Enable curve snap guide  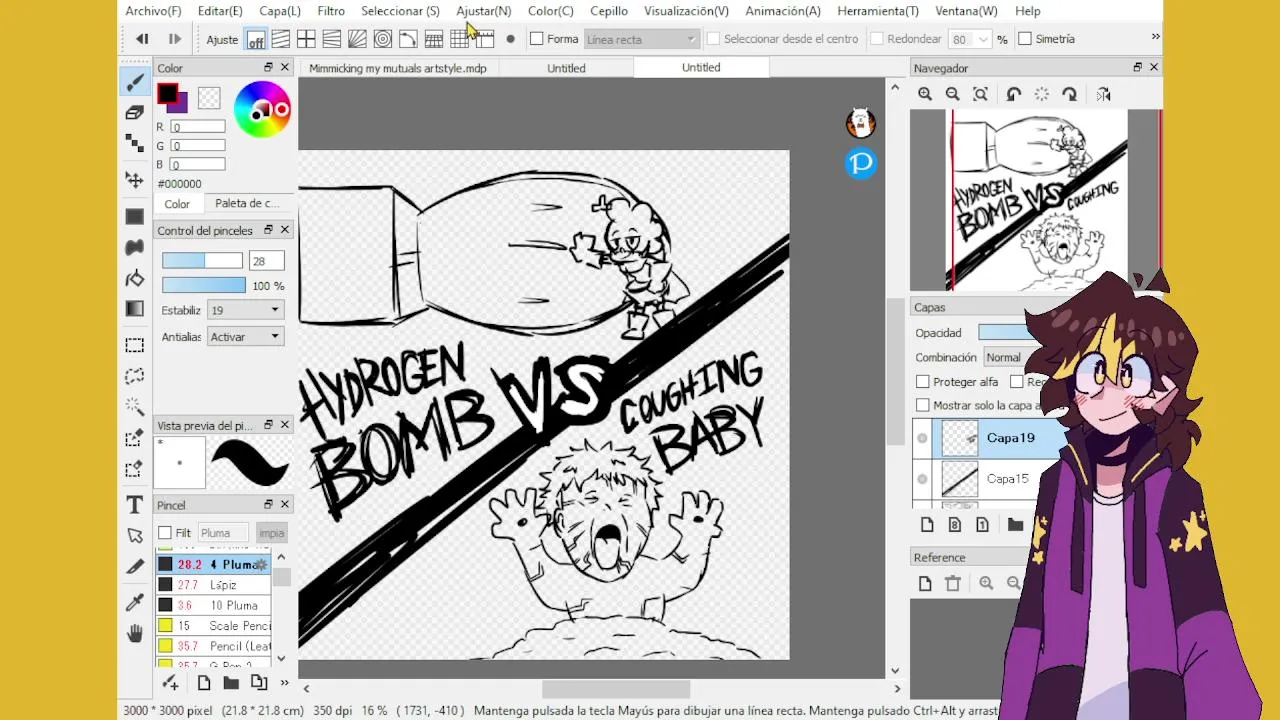pos(408,39)
